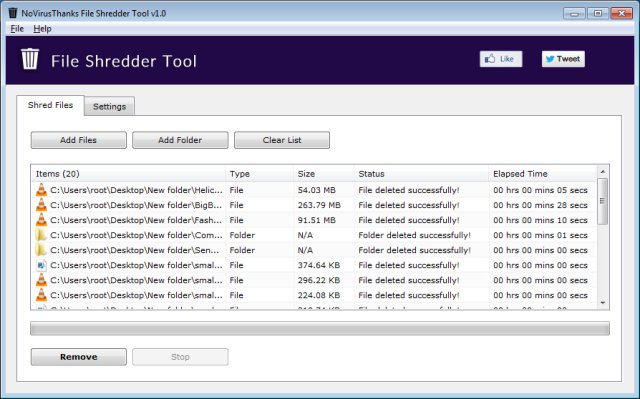Select the Shred Files tab
Image resolution: width=640 pixels, height=399 pixels.
50,105
